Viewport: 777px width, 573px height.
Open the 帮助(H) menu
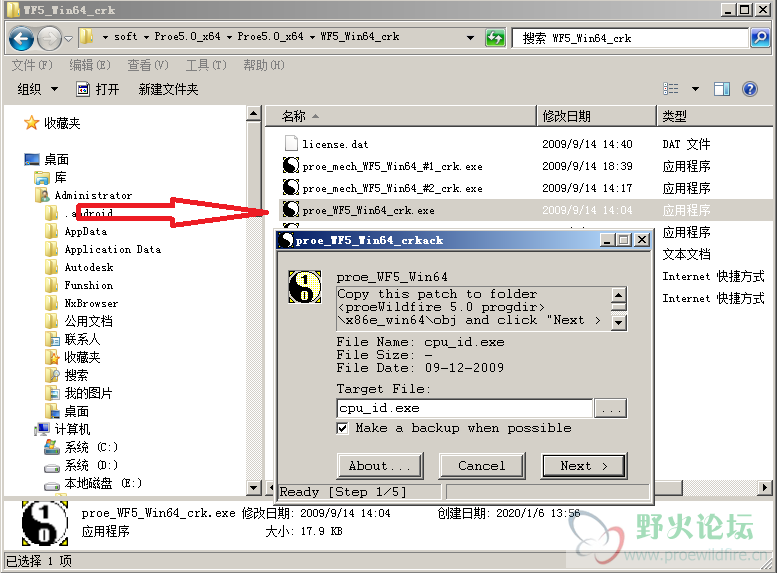(x=264, y=65)
